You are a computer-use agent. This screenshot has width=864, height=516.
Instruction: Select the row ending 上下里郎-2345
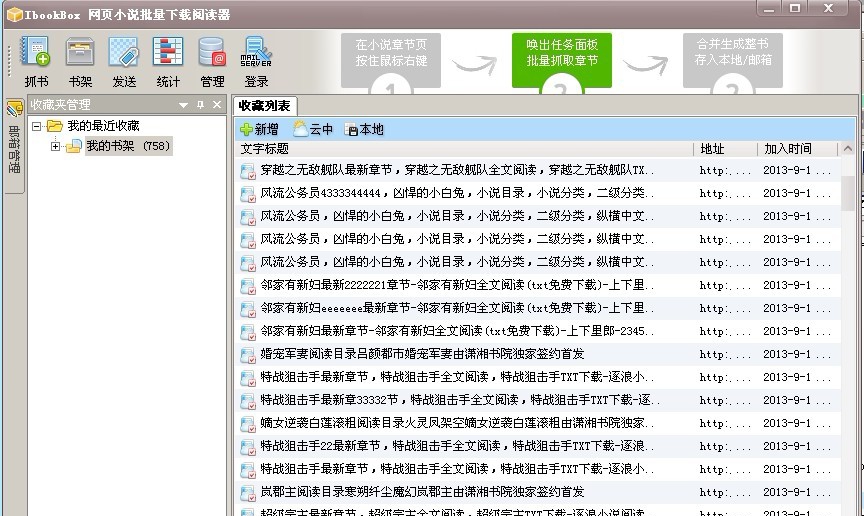(538, 331)
